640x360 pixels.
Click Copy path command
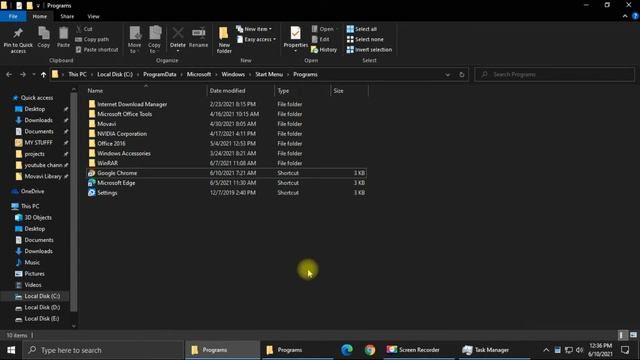[x=92, y=39]
